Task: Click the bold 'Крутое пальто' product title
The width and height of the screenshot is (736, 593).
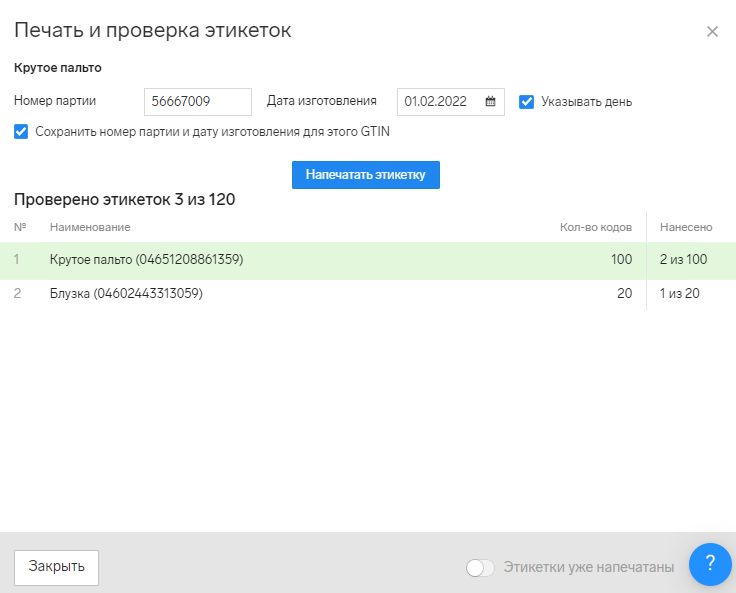Action: click(58, 68)
